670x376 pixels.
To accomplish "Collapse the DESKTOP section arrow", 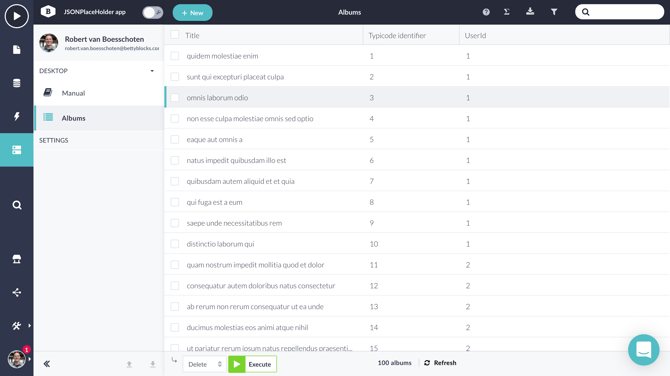I will 152,71.
